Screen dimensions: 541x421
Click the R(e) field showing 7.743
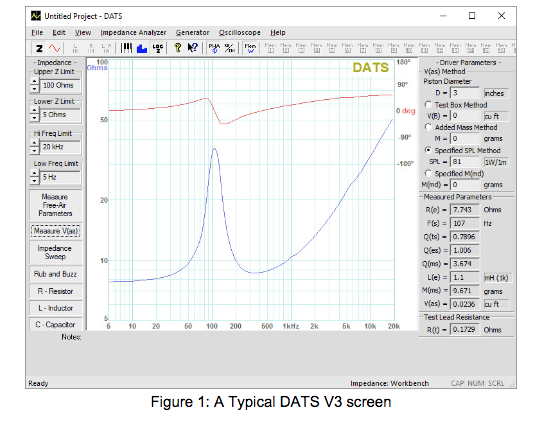(x=464, y=209)
